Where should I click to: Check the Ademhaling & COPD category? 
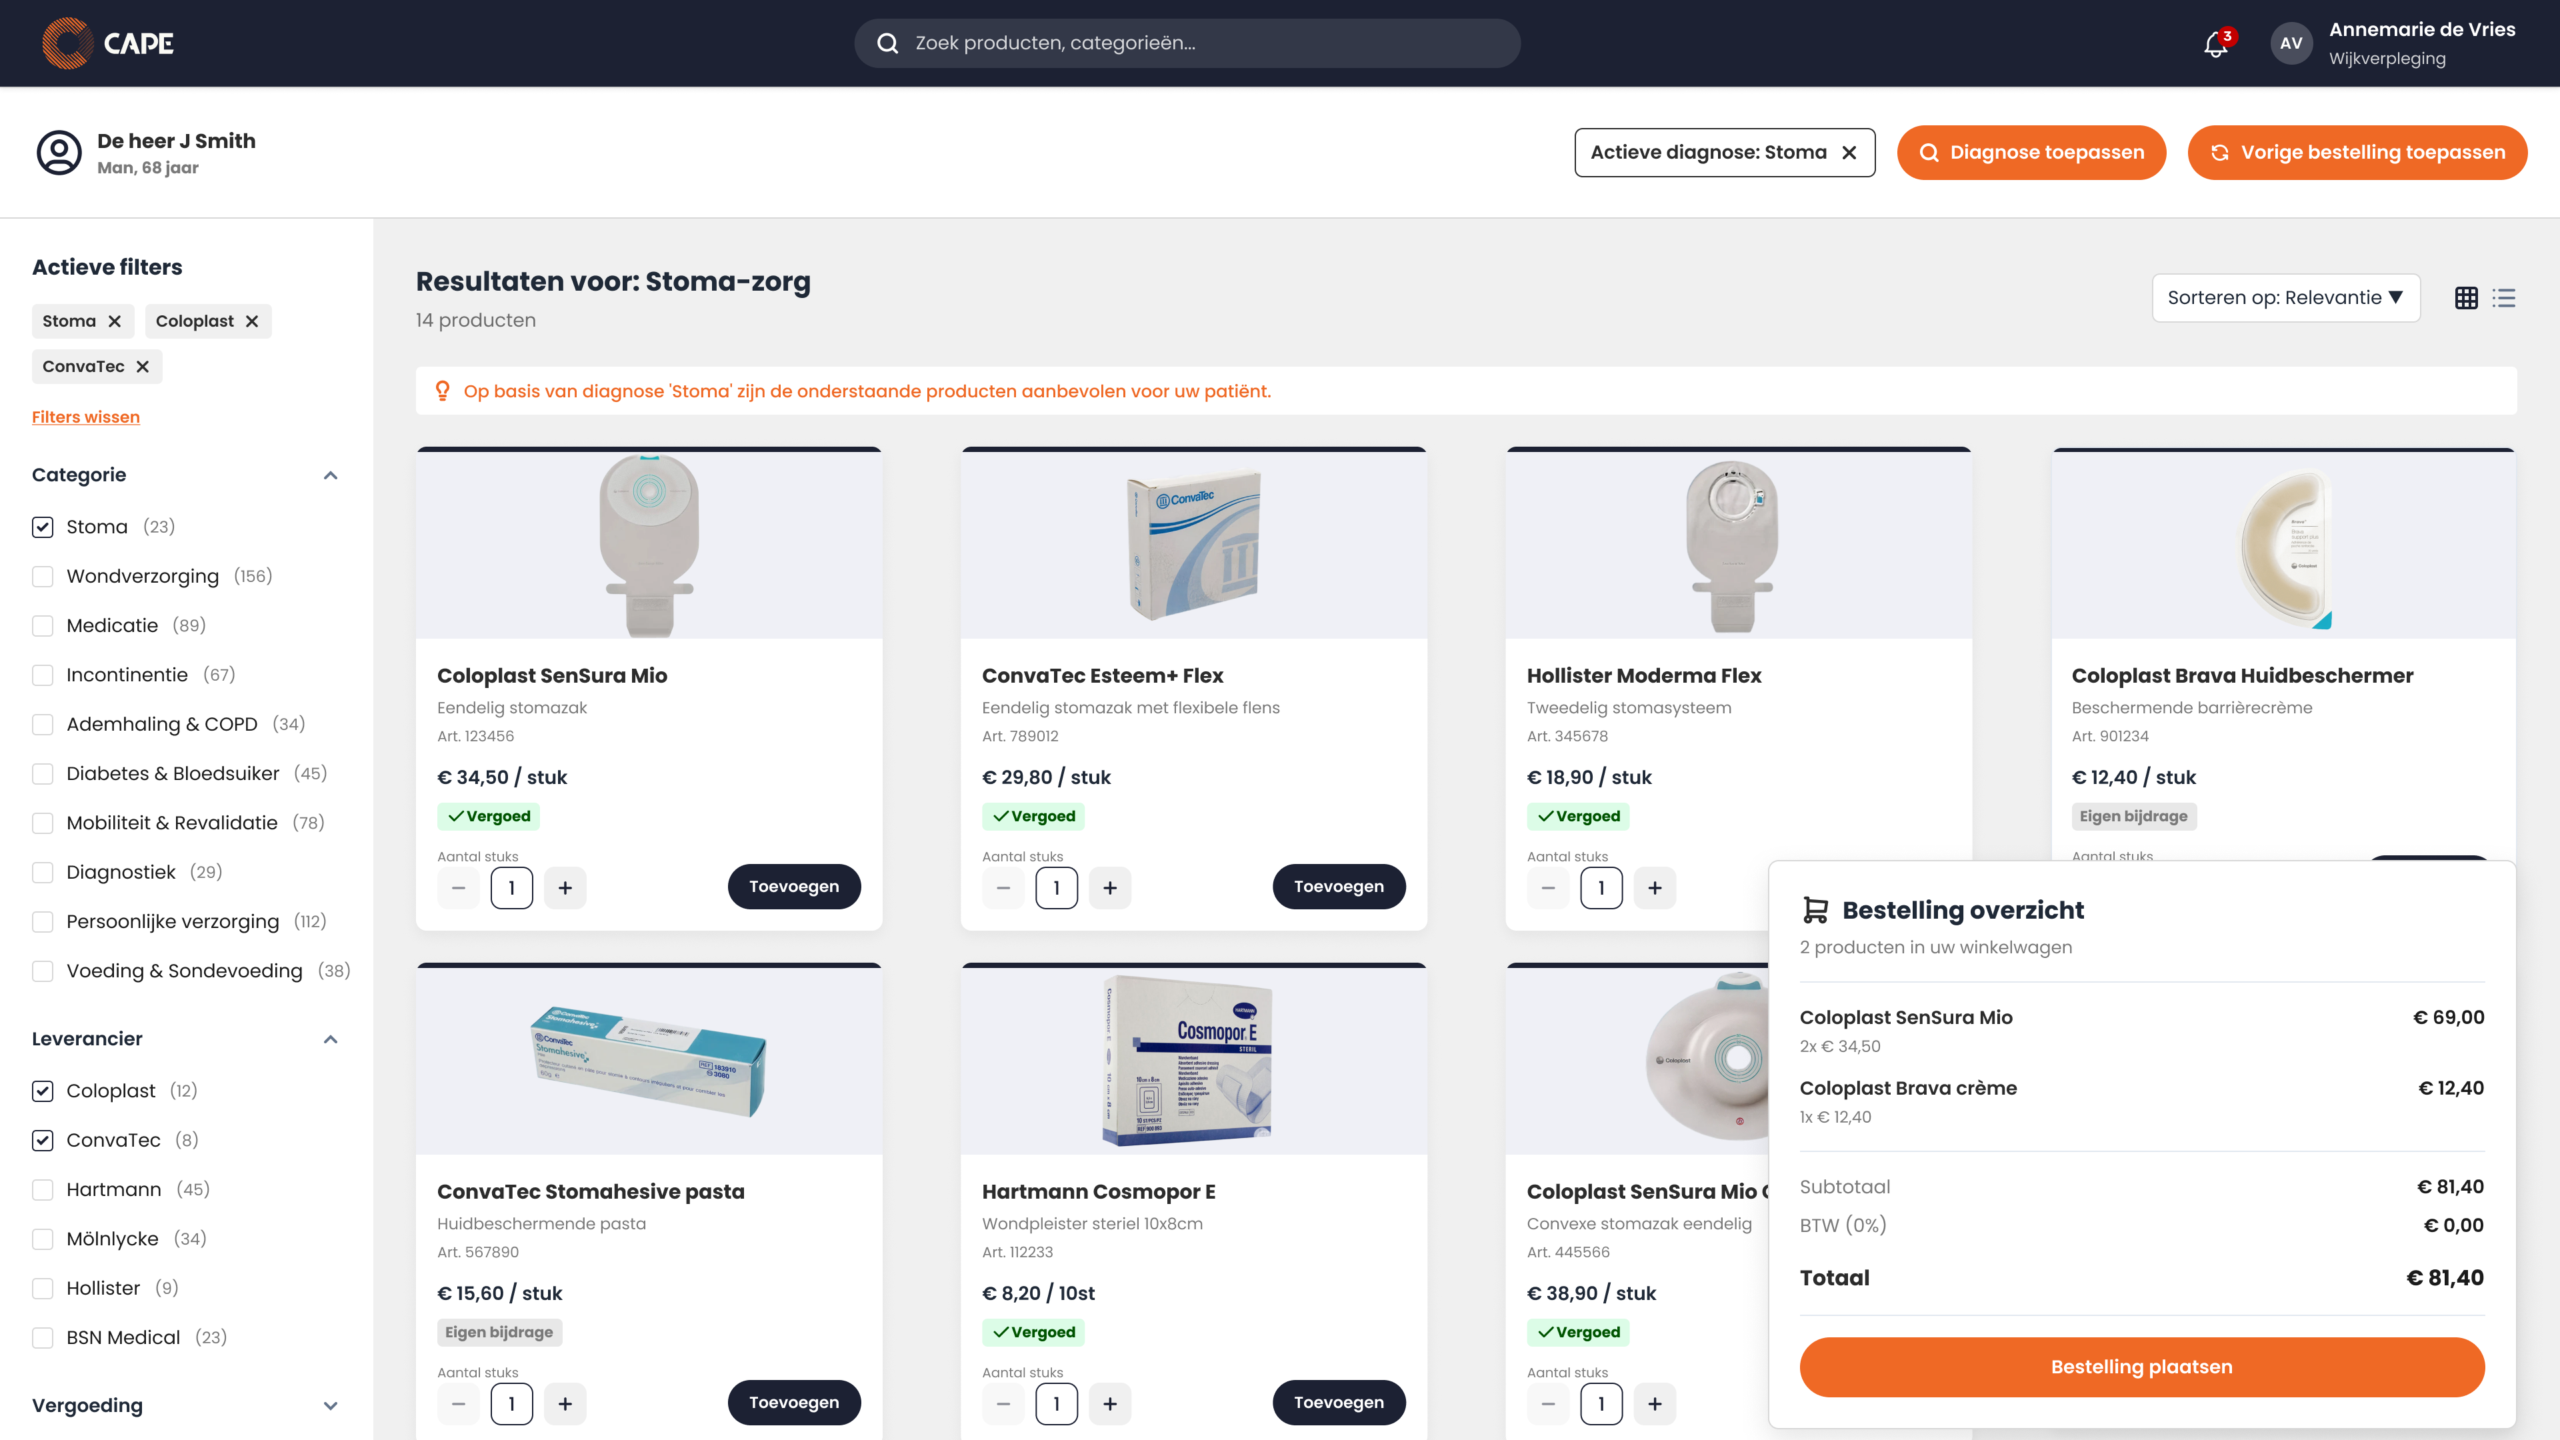coord(42,724)
